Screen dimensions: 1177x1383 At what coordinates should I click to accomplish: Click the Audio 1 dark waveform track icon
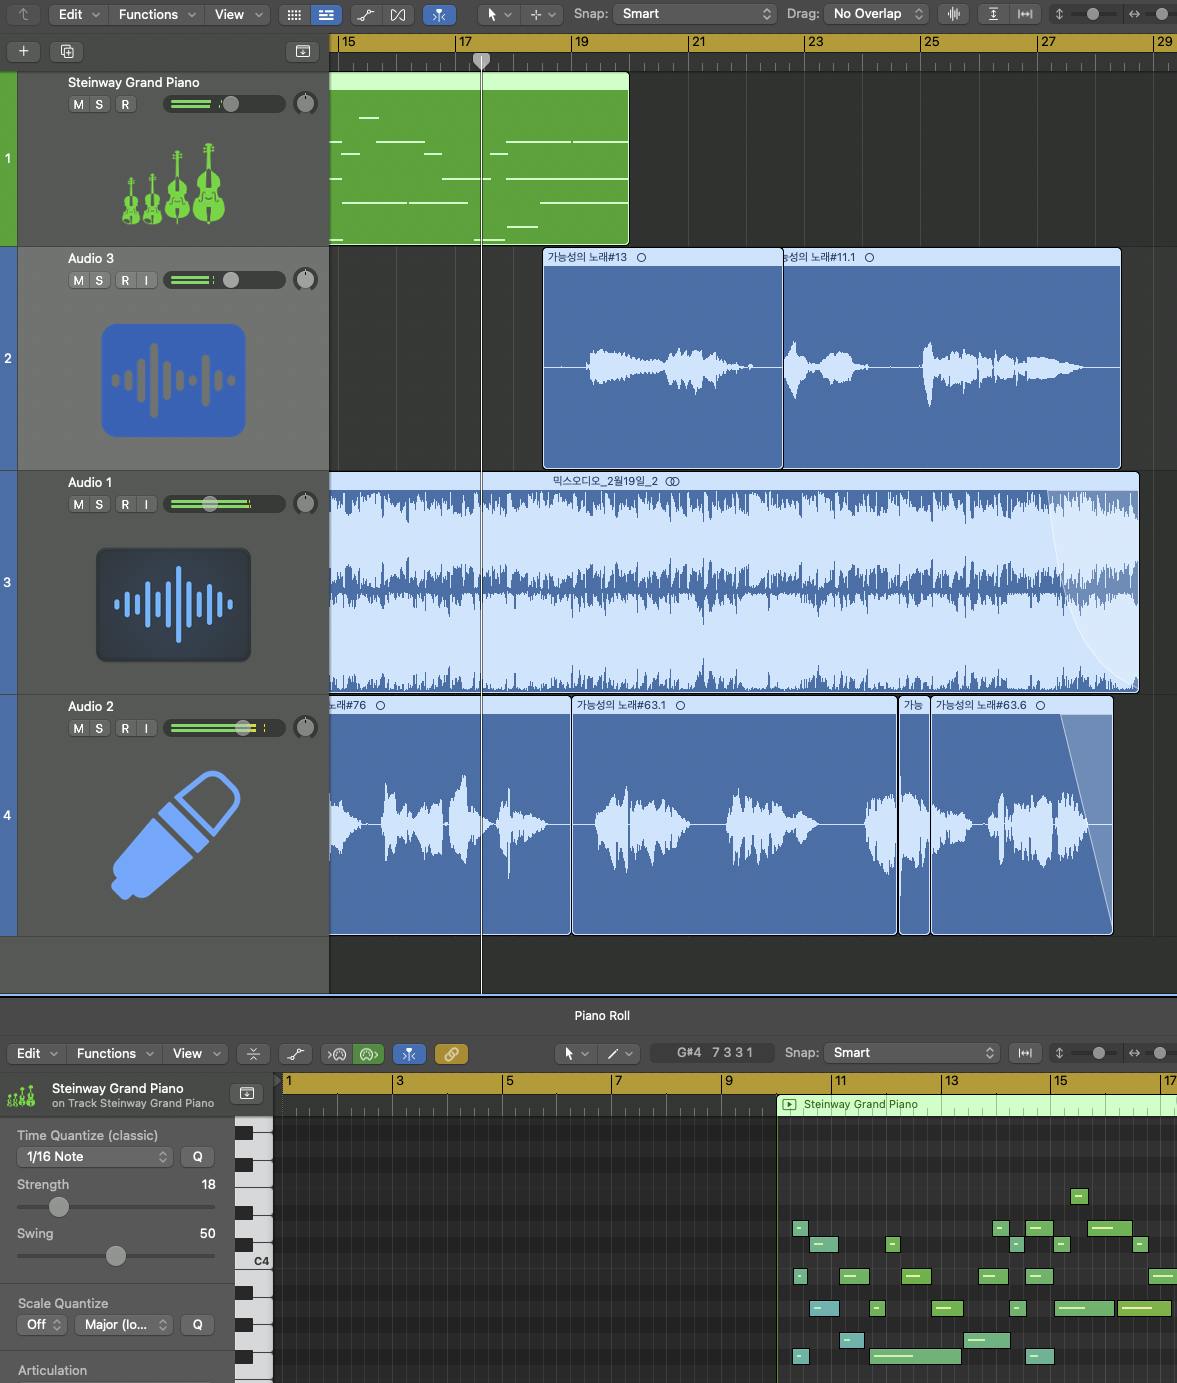pyautogui.click(x=173, y=604)
